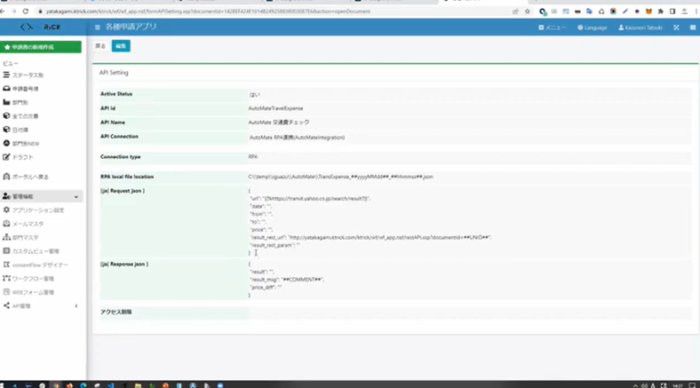Screen dimensions: 700x388
Task: Toggle the hamburger sidebar menu icon
Action: [x=97, y=27]
